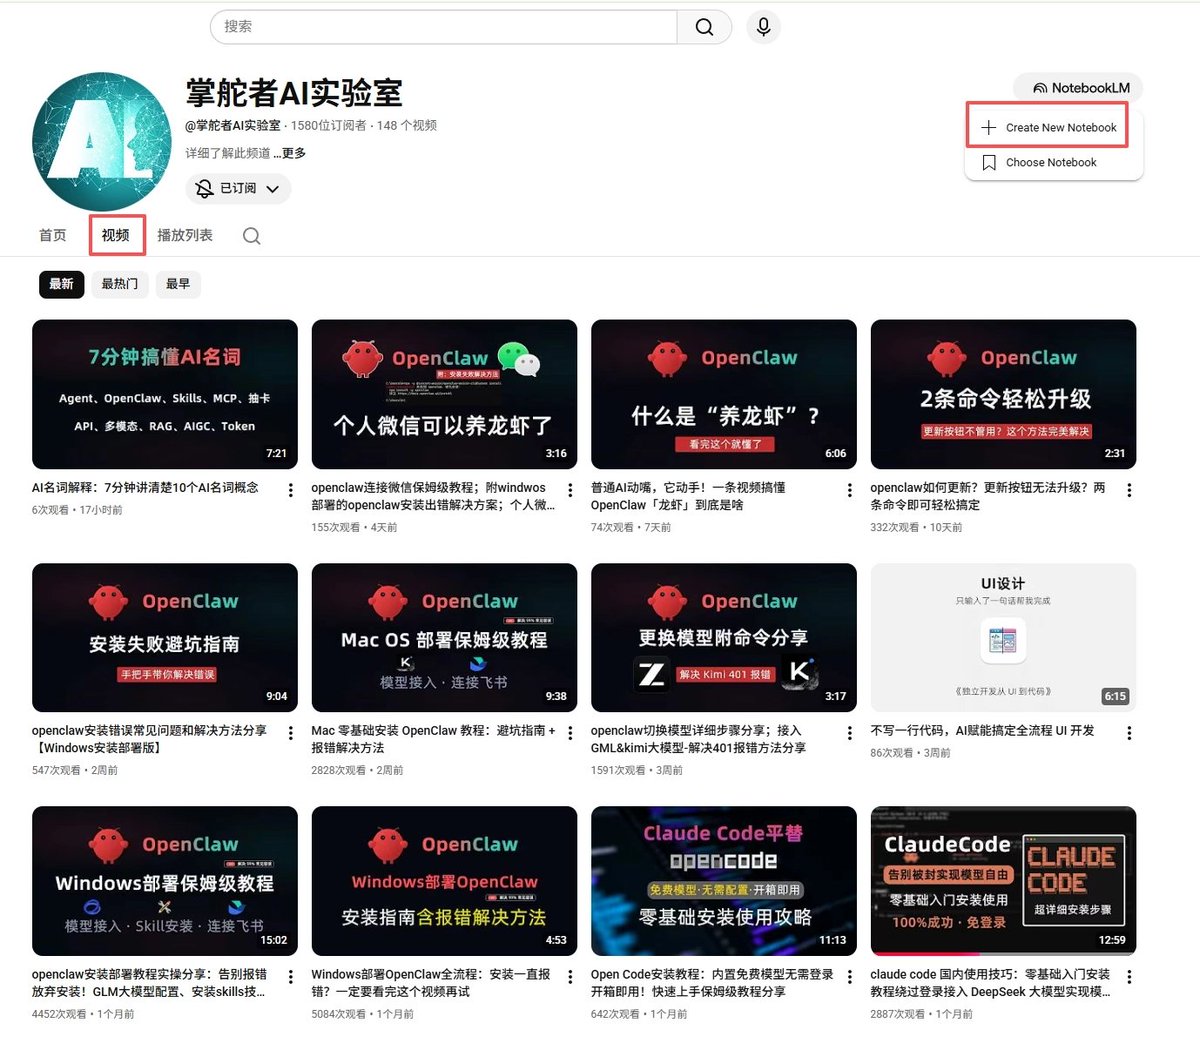Click title openclaw切换模型详细步骤分享
This screenshot has width=1200, height=1050.
click(x=698, y=739)
